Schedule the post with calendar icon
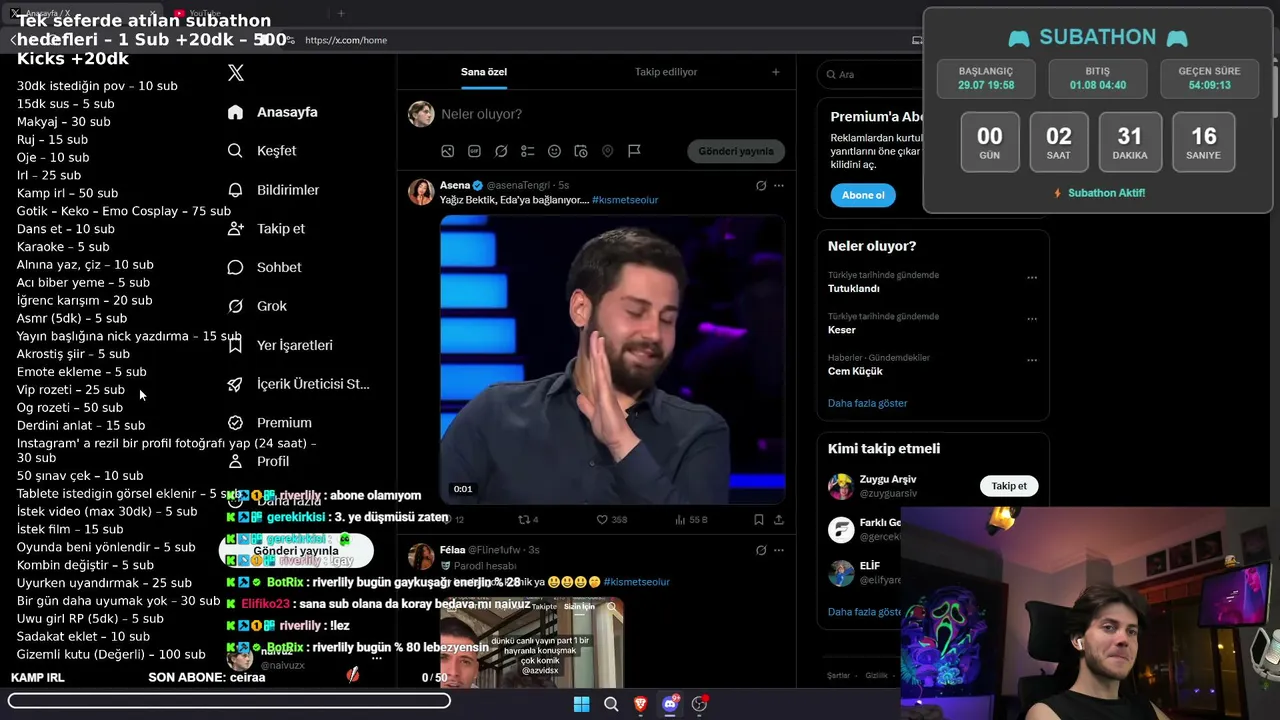Image resolution: width=1280 pixels, height=720 pixels. tap(581, 151)
